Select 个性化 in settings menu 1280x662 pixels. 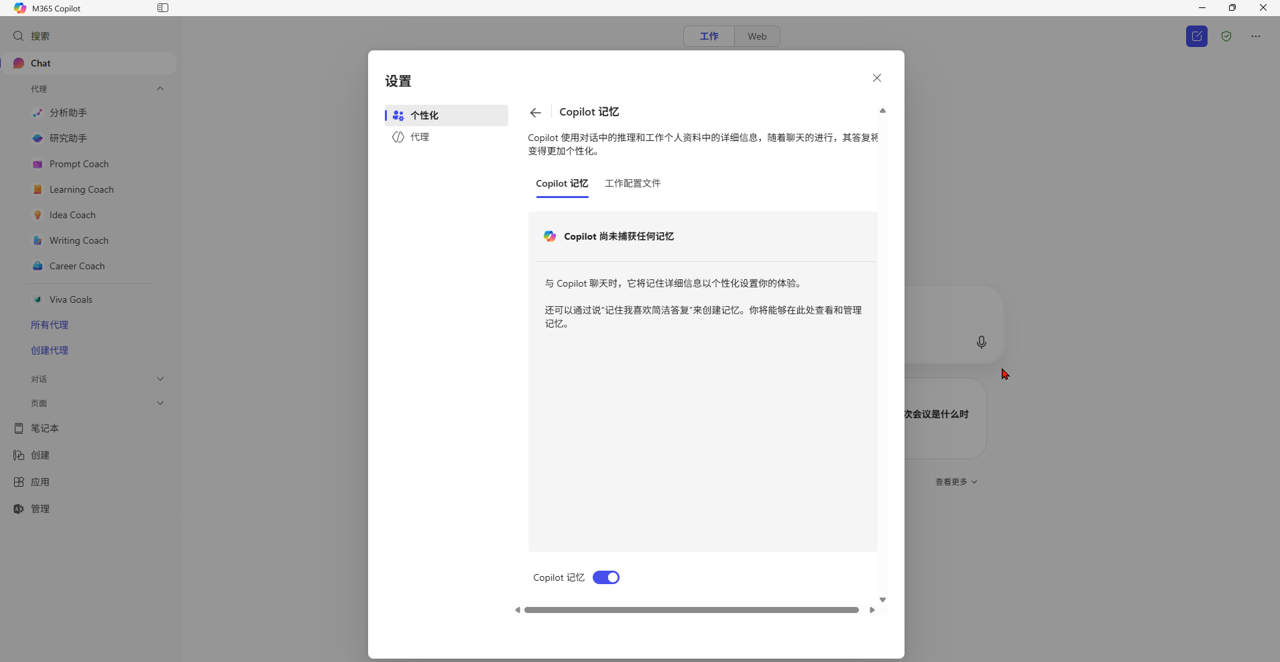[x=447, y=115]
